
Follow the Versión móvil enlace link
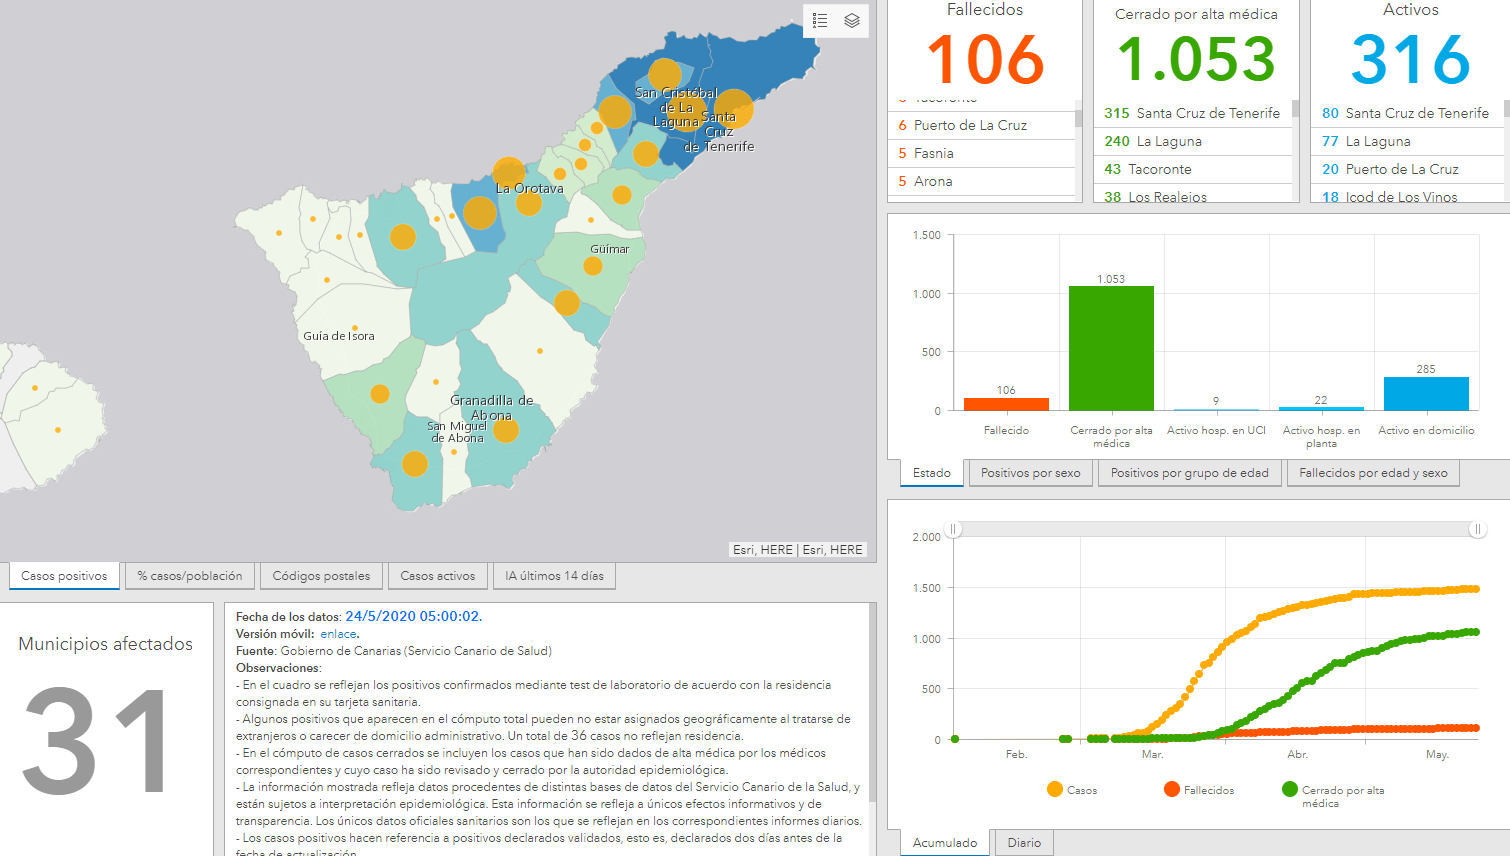pyautogui.click(x=338, y=634)
